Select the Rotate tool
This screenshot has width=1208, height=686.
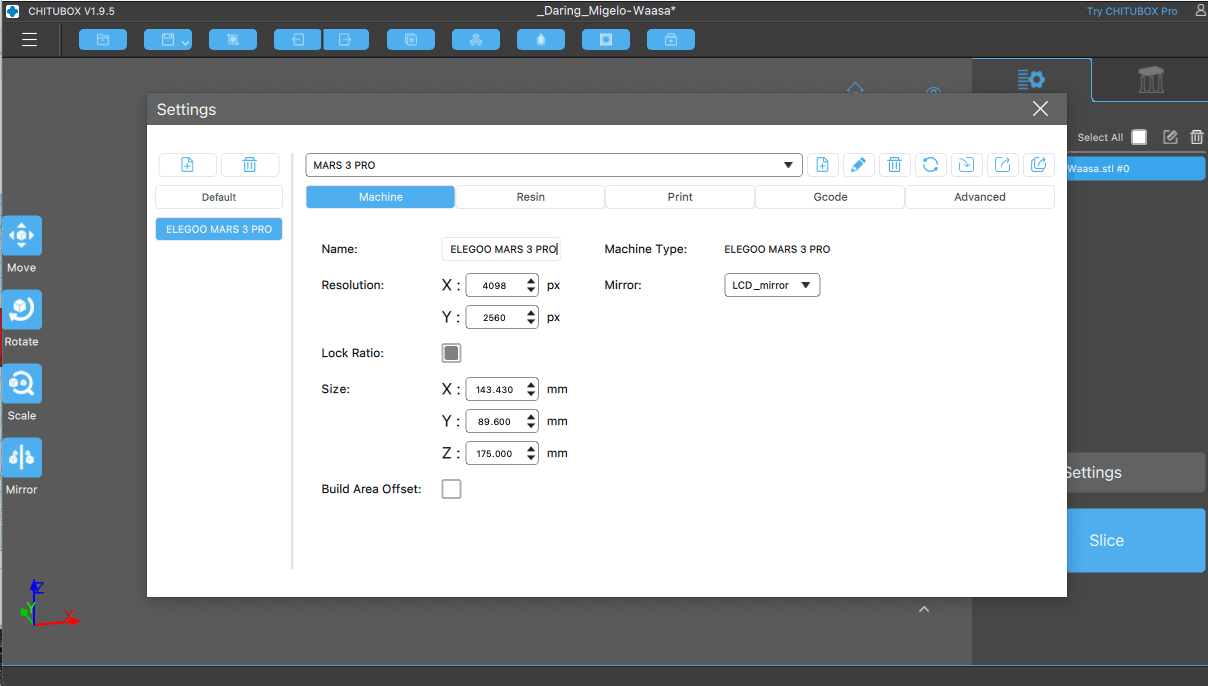coord(21,310)
